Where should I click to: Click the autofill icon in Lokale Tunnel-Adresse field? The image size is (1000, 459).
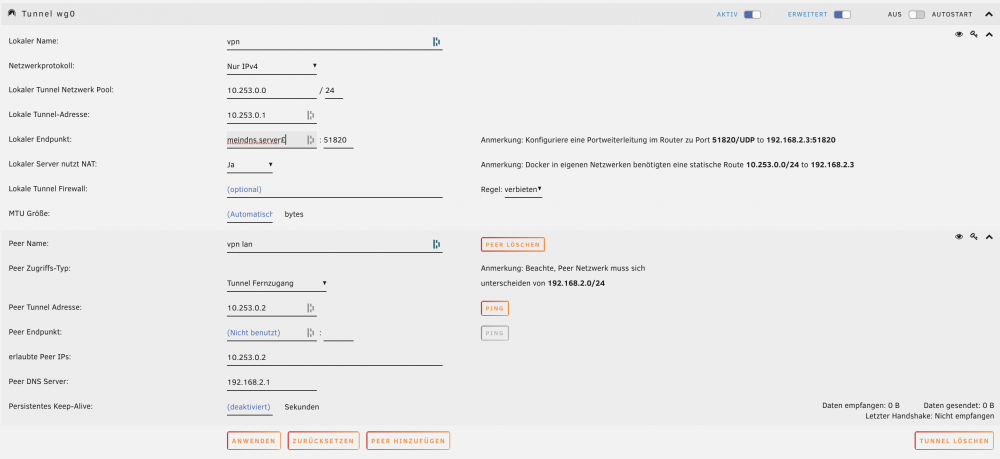311,115
